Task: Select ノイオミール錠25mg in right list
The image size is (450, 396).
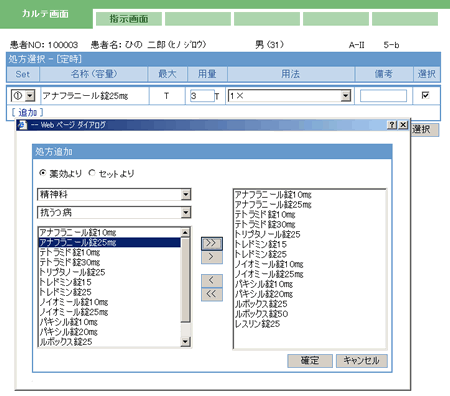Action: point(310,274)
